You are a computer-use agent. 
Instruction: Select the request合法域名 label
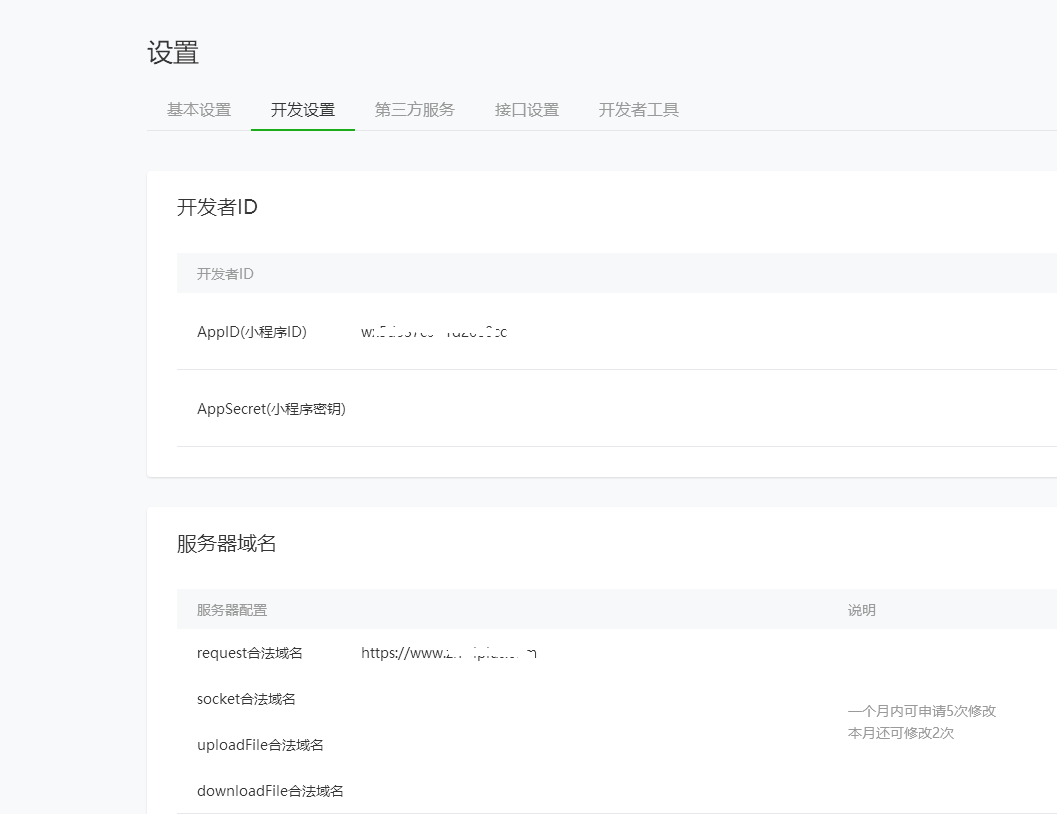[249, 653]
